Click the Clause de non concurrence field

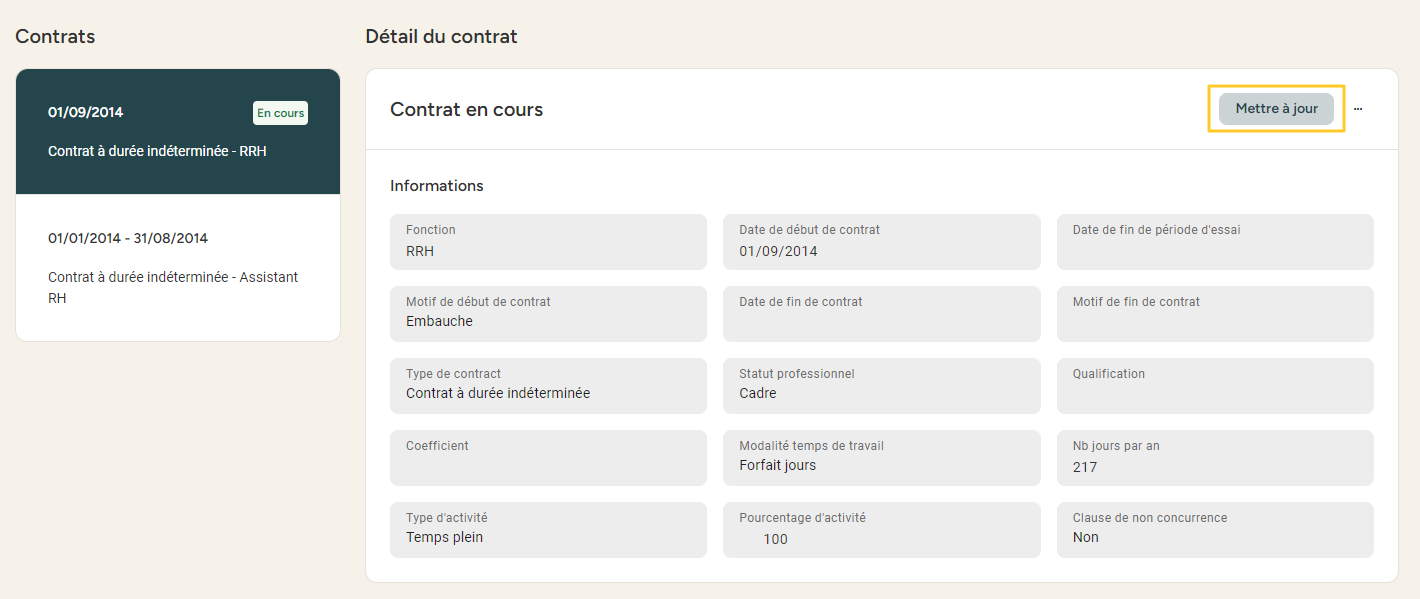(1214, 530)
